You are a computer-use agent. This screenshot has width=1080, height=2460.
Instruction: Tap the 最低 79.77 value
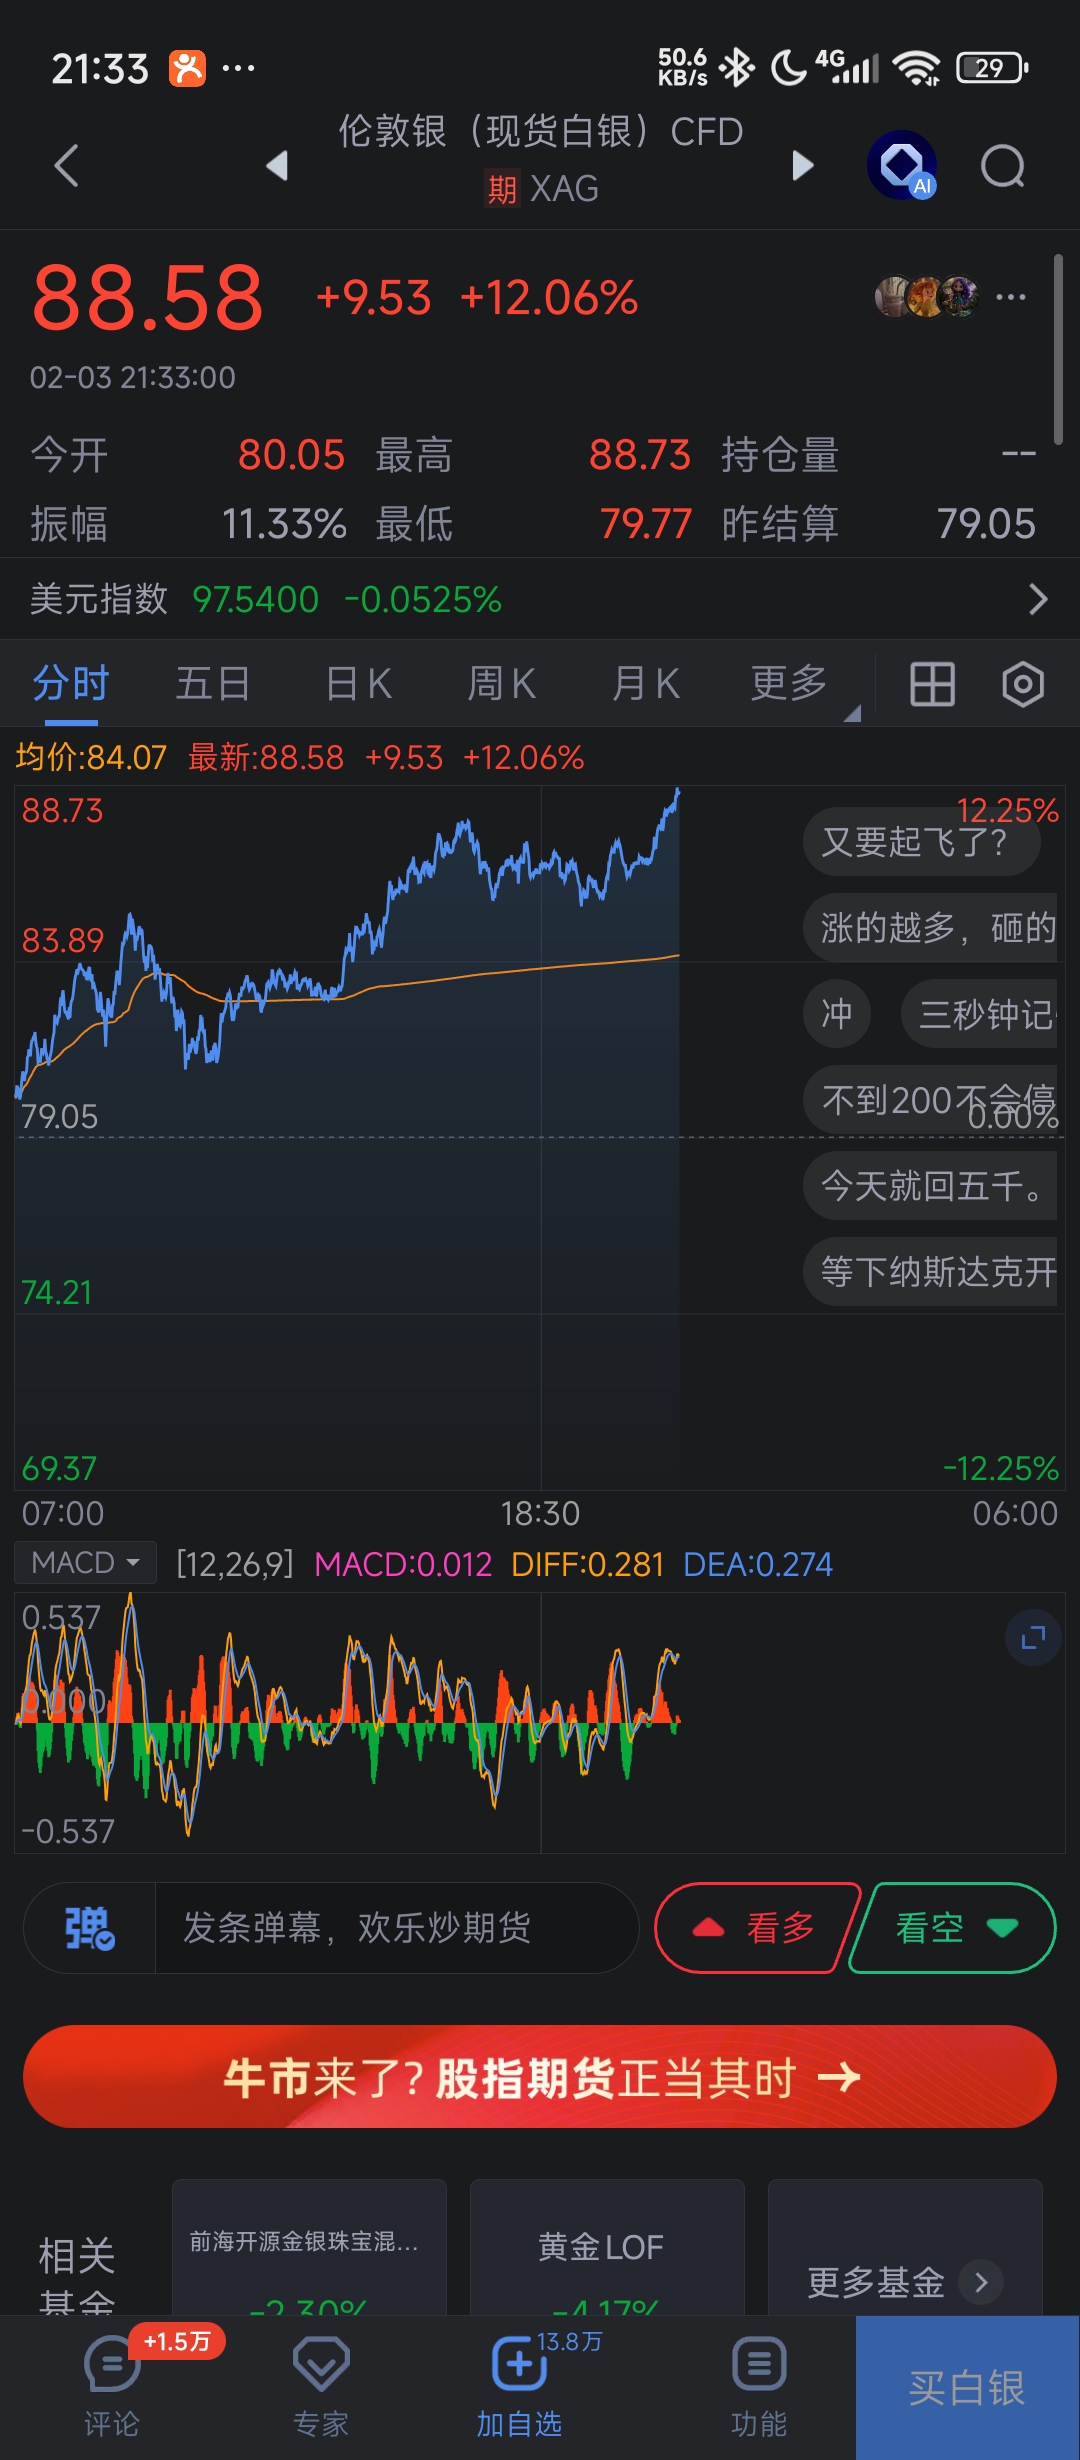click(645, 524)
